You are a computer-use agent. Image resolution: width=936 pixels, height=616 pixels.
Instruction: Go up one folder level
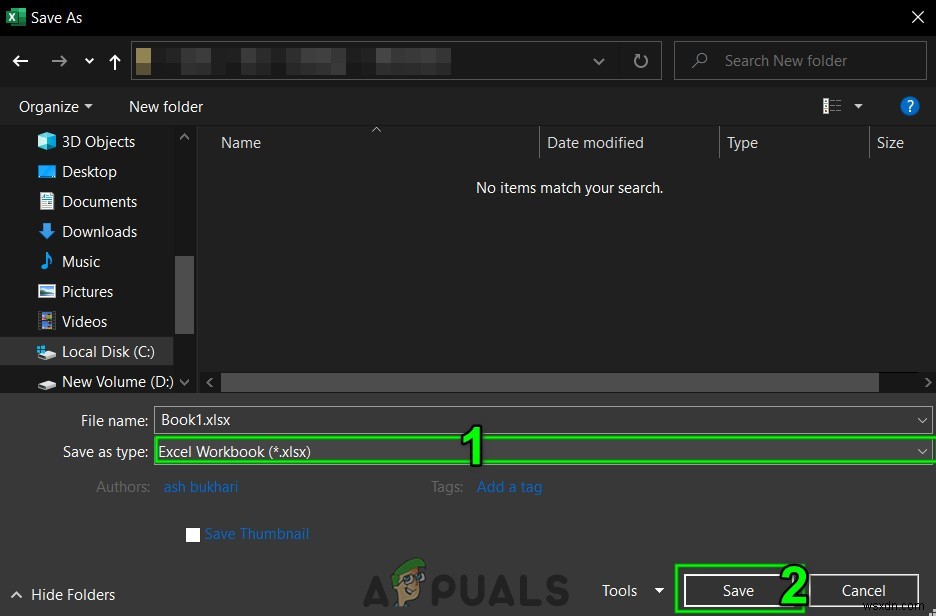click(115, 61)
